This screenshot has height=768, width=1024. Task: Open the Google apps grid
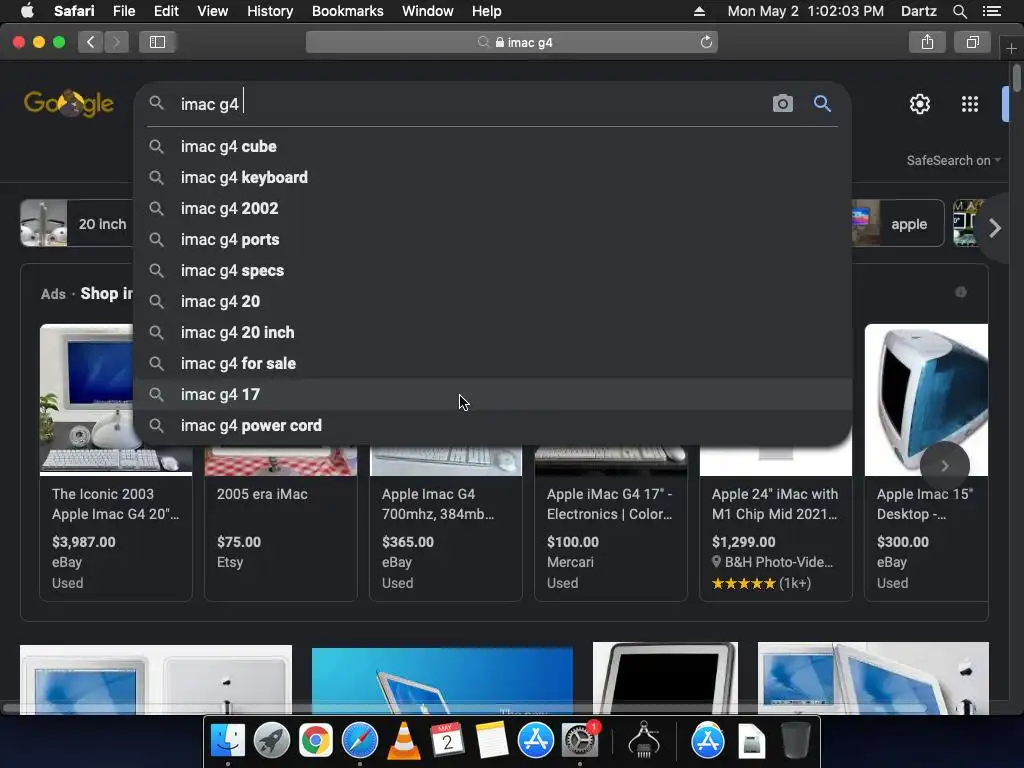[x=970, y=104]
